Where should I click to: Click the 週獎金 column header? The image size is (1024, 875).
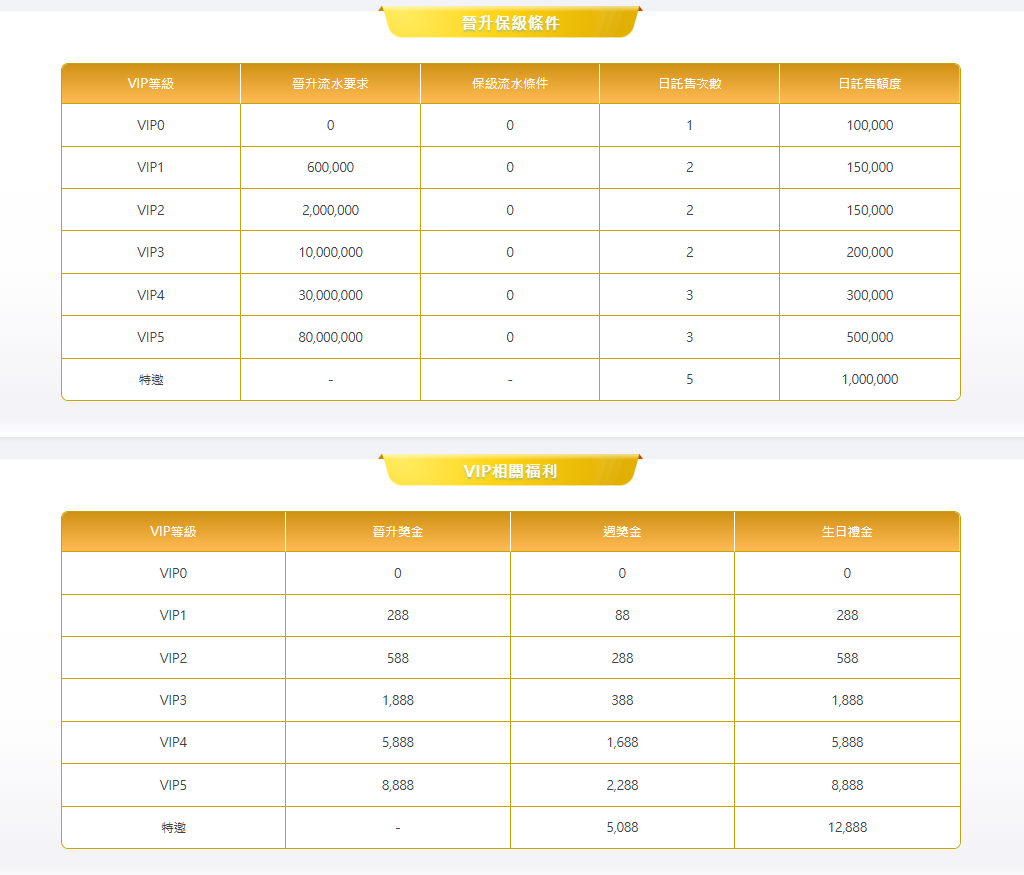pos(622,532)
